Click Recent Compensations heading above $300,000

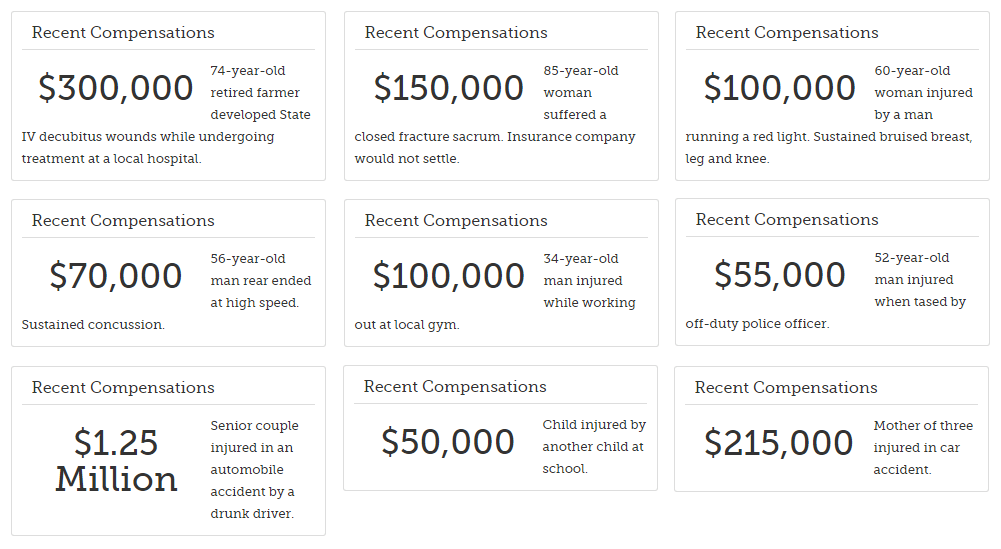123,33
